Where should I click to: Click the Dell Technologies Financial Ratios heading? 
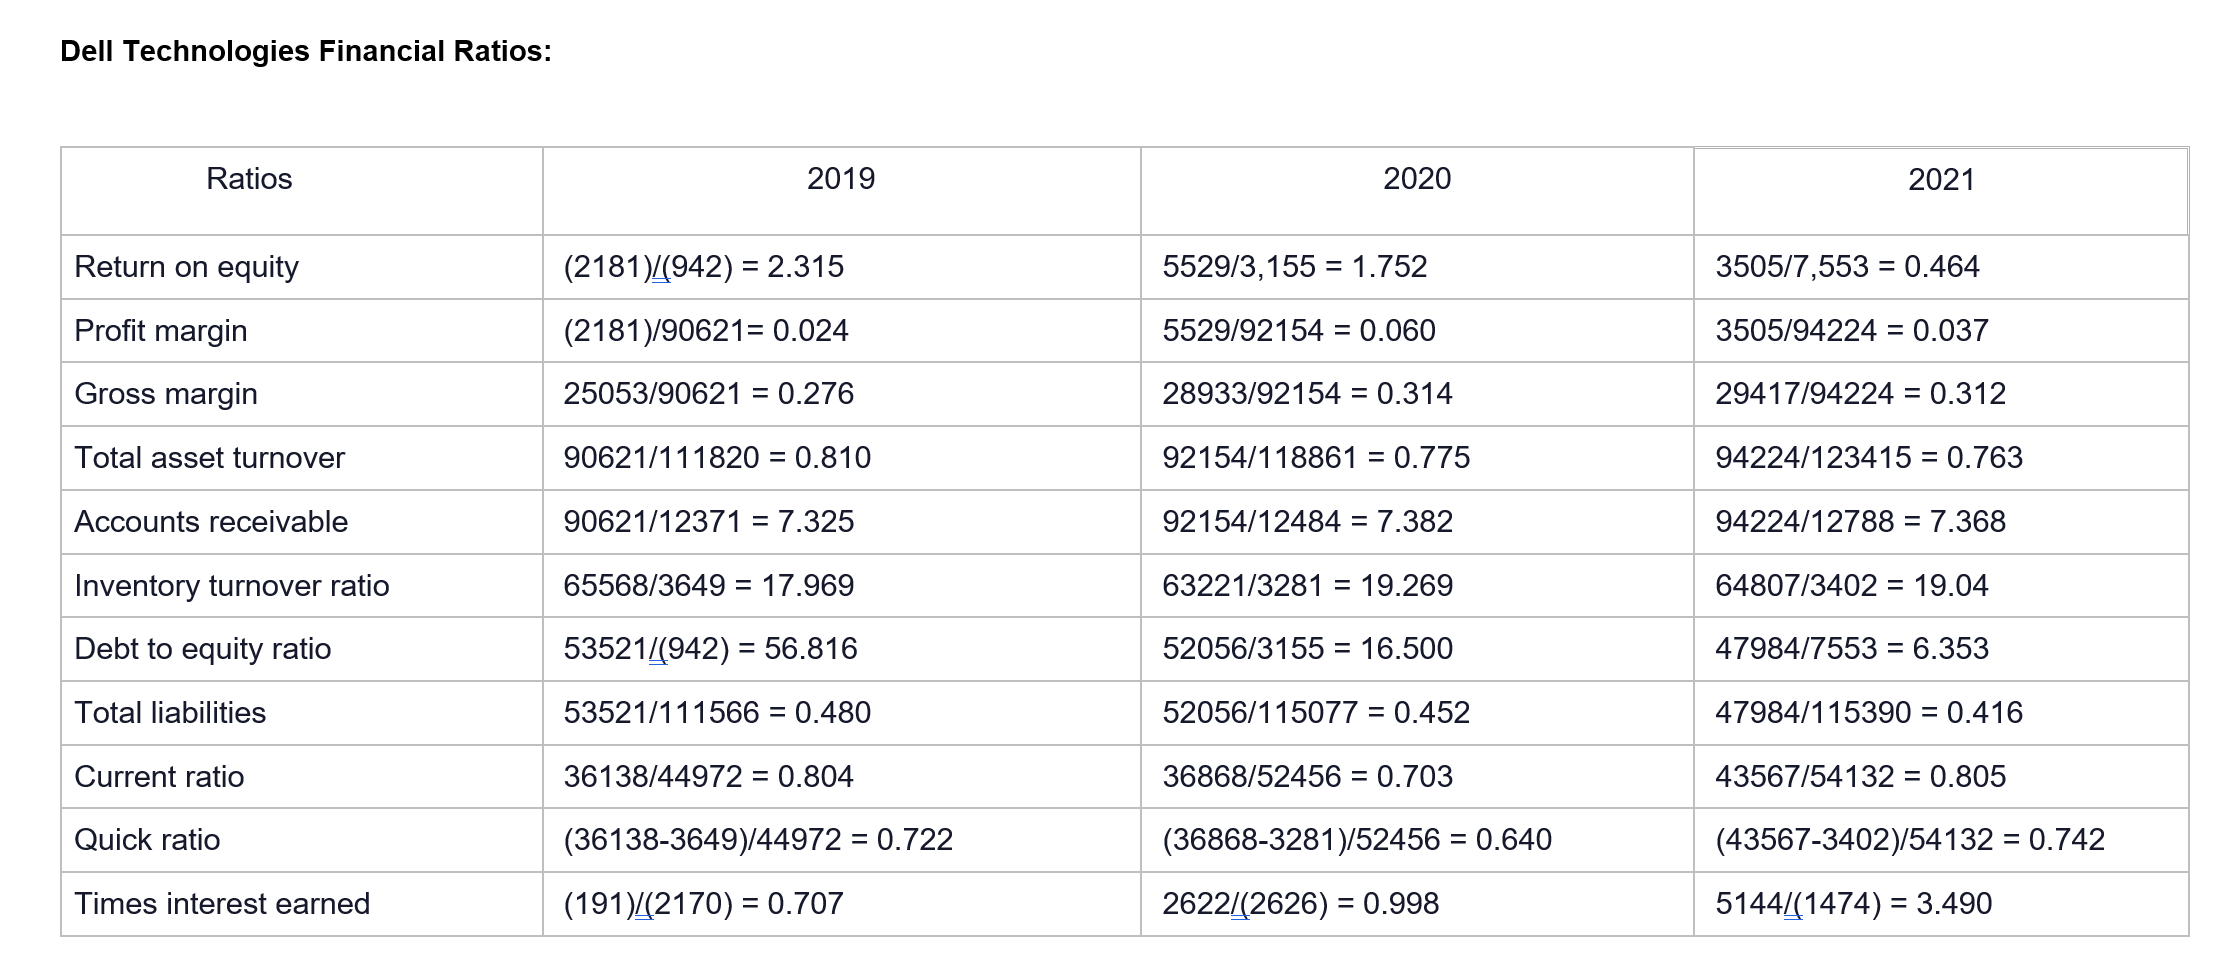[x=306, y=51]
